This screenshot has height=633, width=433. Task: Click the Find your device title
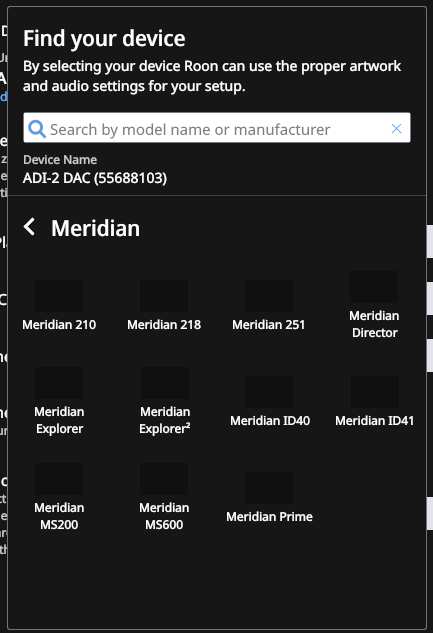pyautogui.click(x=104, y=39)
